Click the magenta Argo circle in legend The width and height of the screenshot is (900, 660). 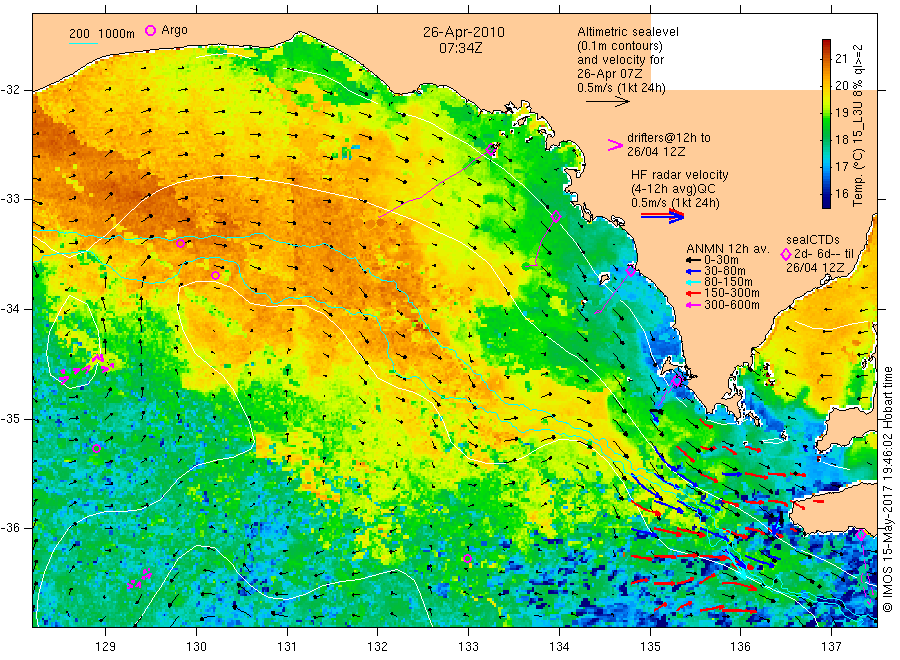(x=150, y=30)
